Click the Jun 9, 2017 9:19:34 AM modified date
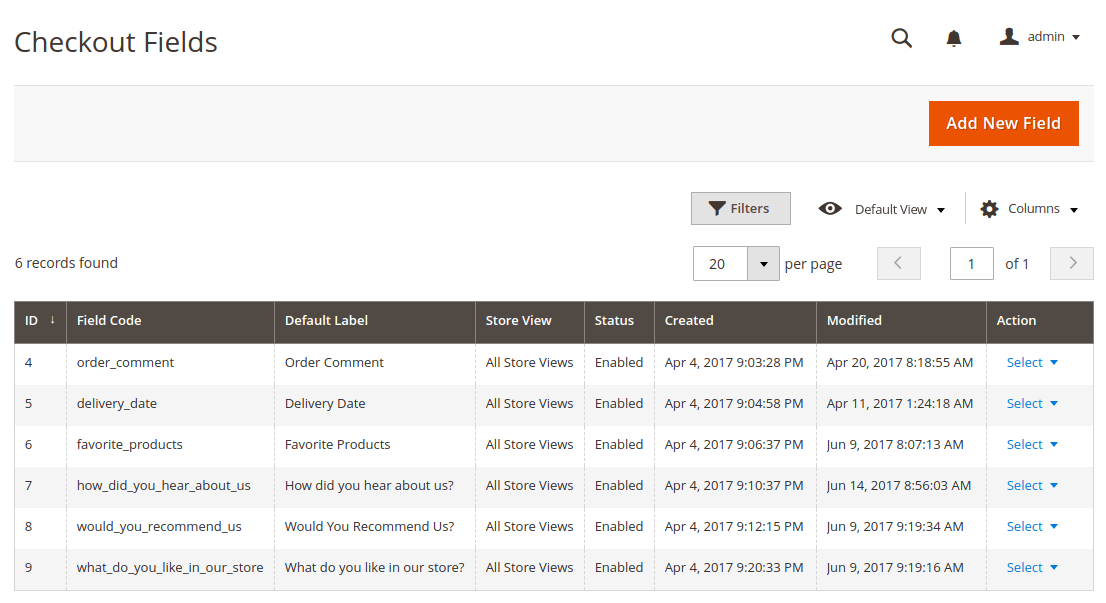The height and width of the screenshot is (603, 1106). pos(895,526)
